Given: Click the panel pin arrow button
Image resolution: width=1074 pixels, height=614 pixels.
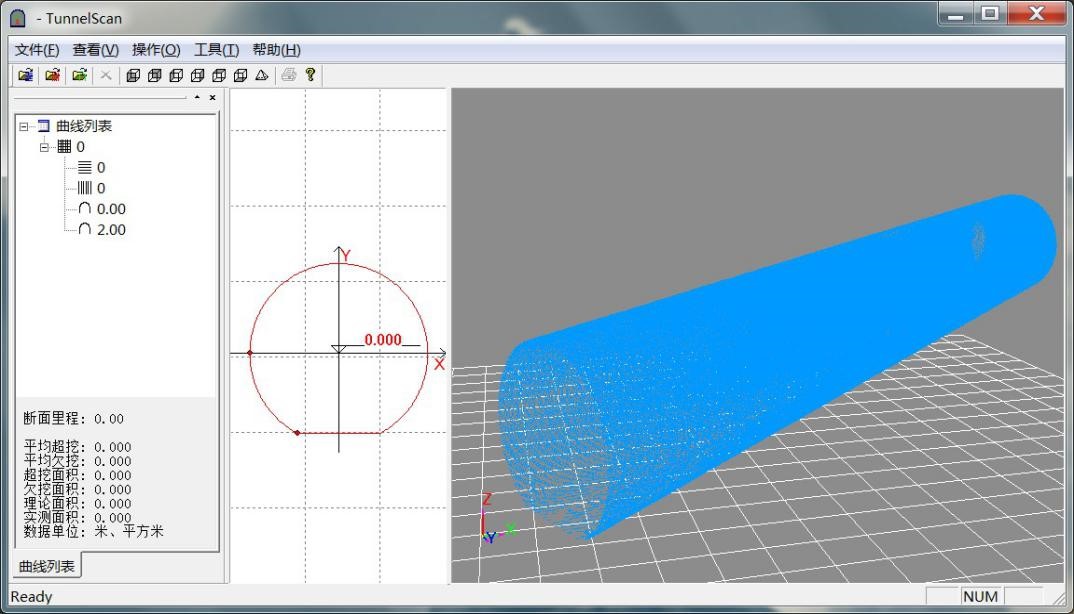Looking at the screenshot, I should [x=197, y=98].
